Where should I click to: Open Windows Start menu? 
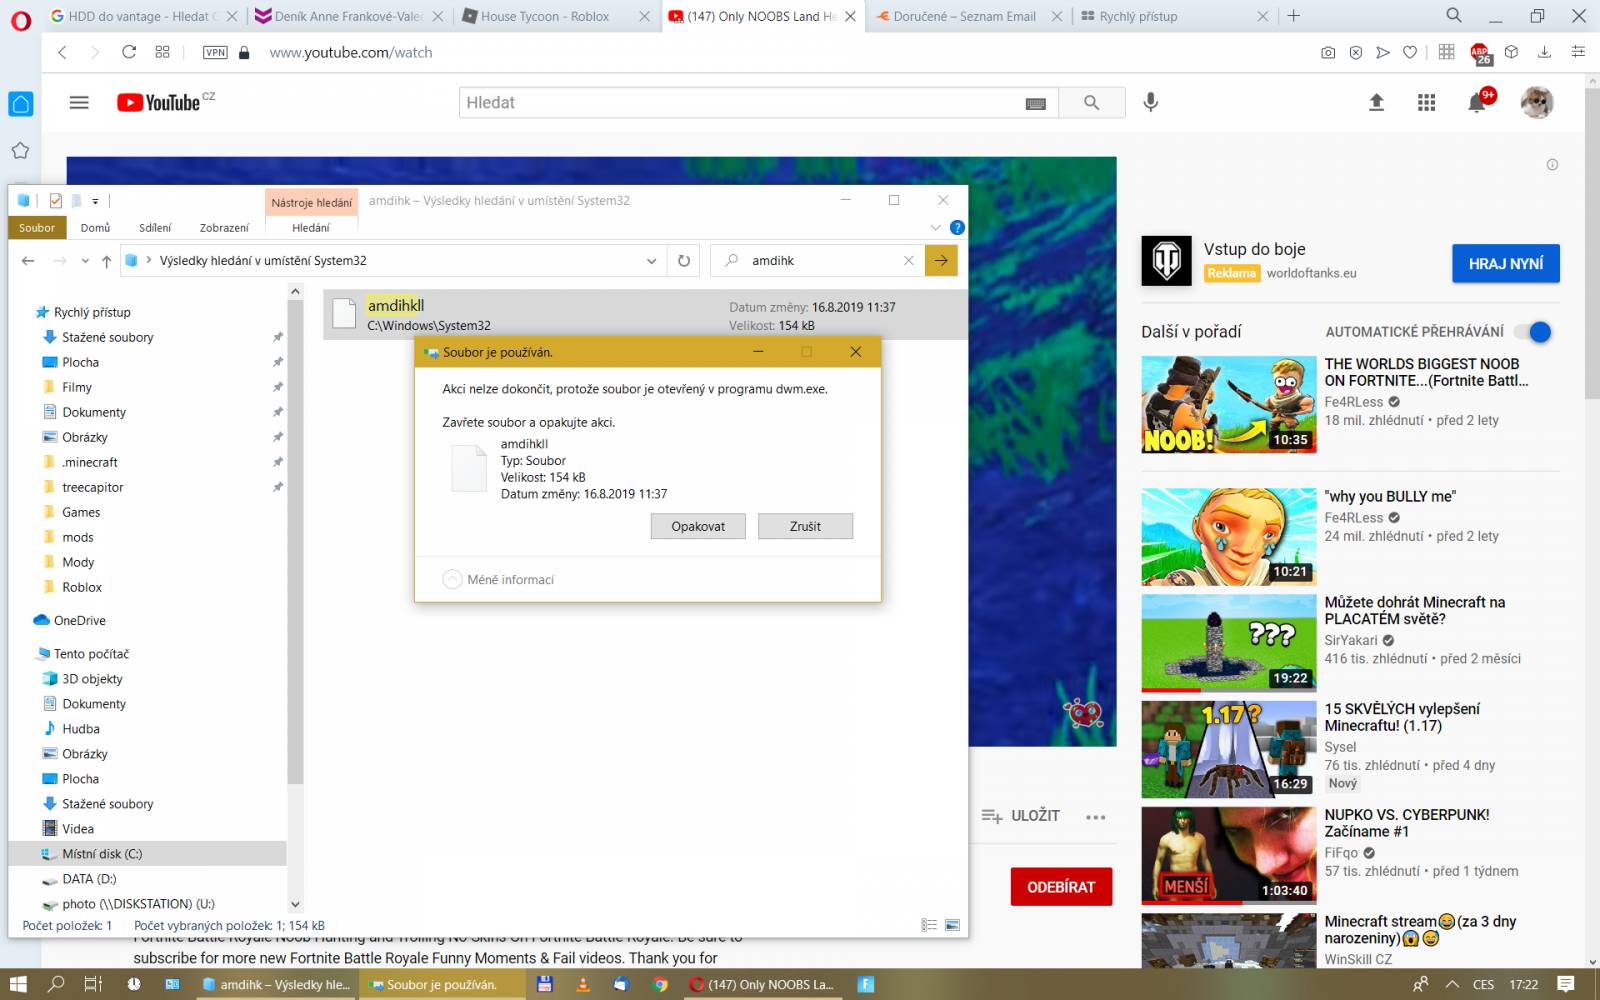(18, 984)
